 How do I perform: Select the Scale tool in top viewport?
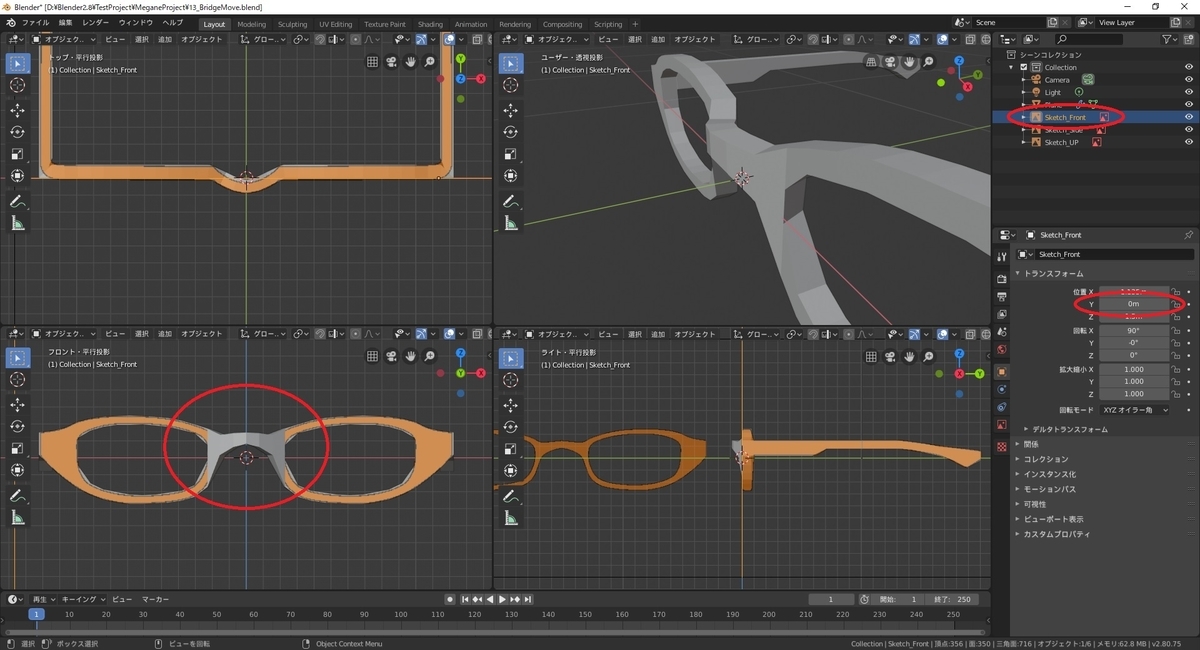click(x=17, y=154)
